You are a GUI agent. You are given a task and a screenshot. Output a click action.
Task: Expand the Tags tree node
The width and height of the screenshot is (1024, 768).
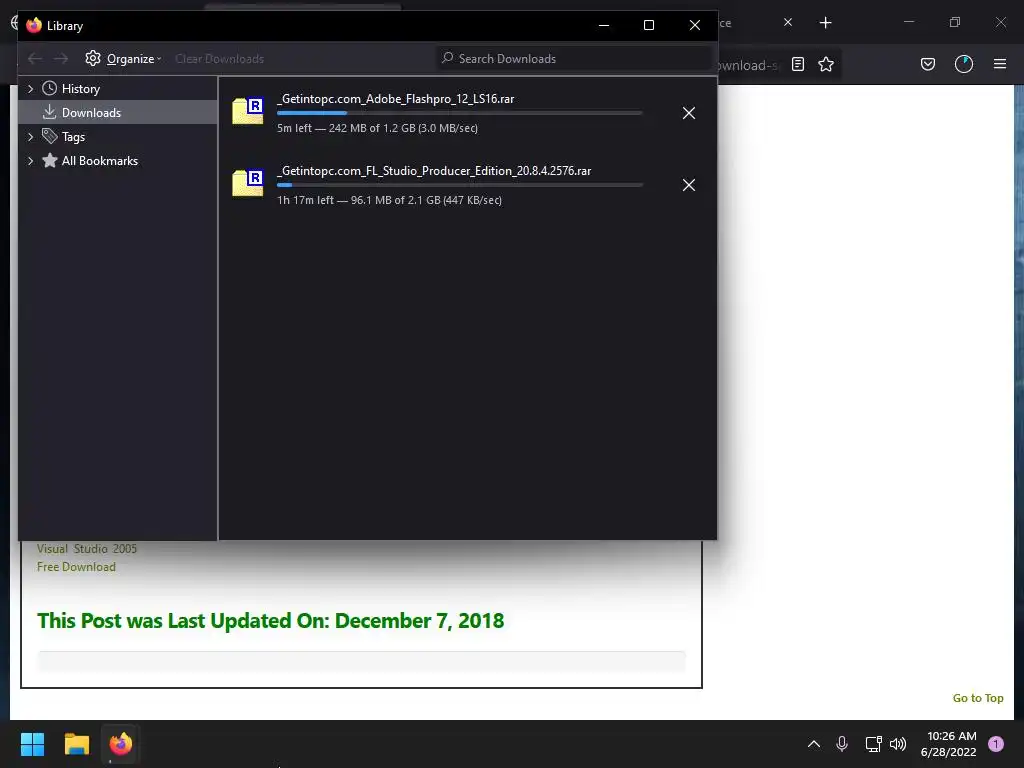click(30, 136)
